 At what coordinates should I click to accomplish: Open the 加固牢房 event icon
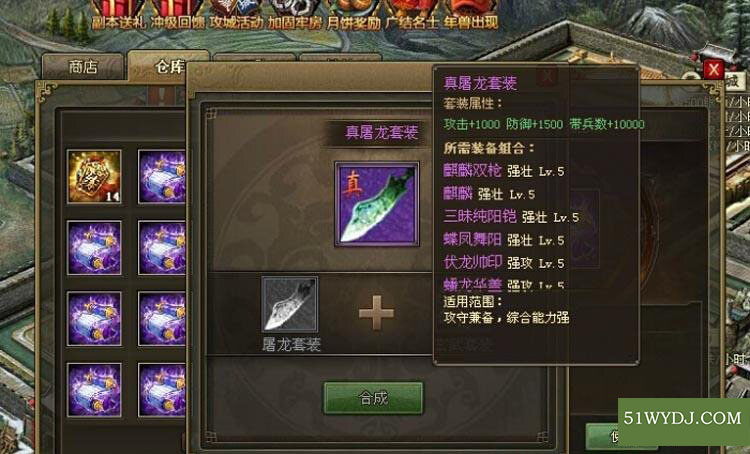coord(295,14)
